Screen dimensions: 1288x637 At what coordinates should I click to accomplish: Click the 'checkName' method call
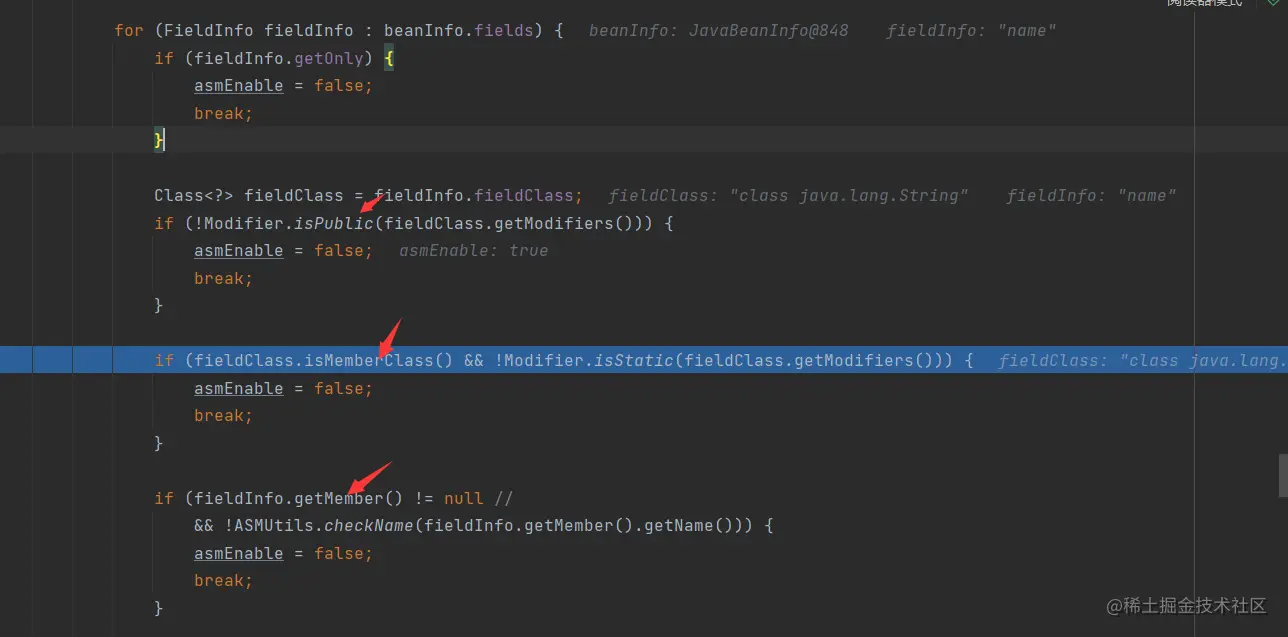369,525
